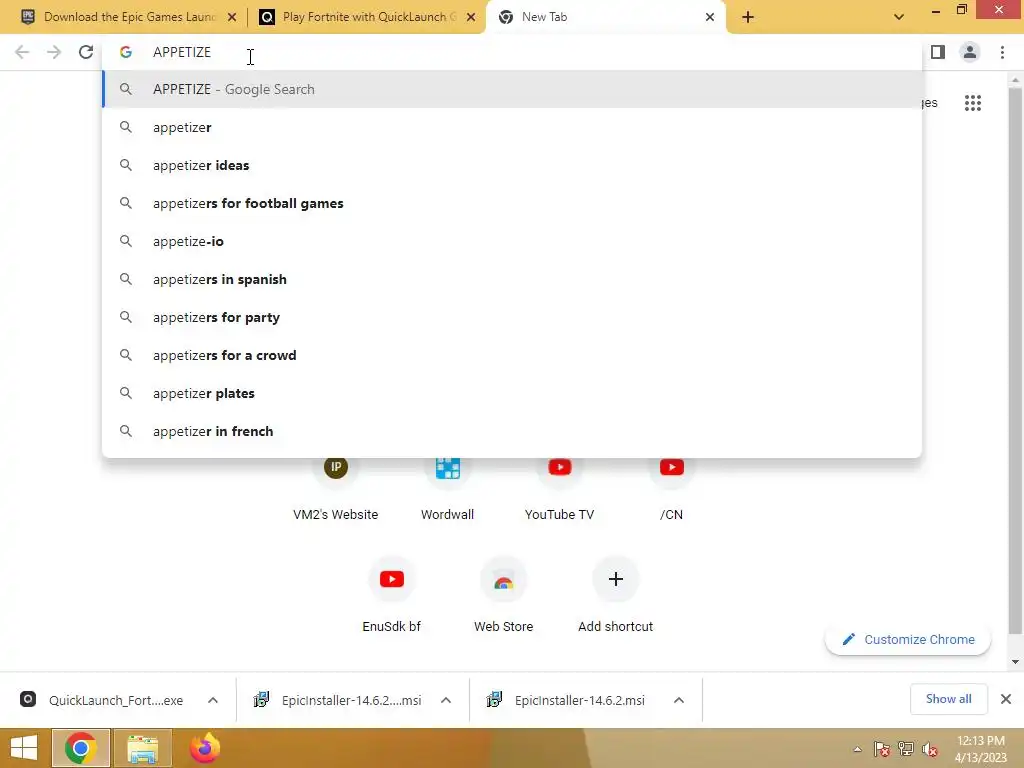Pick appetizers for football games suggestion
This screenshot has height=768, width=1024.
pos(513,203)
